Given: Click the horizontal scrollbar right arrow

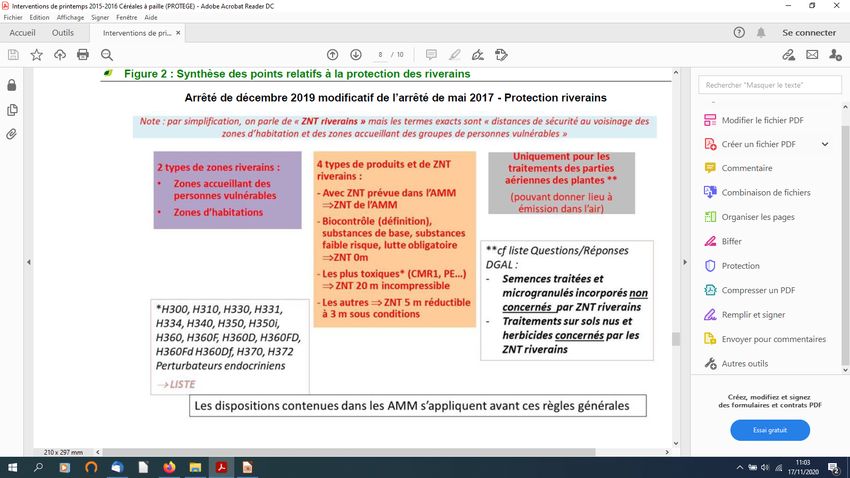Looking at the screenshot, I should click(667, 452).
